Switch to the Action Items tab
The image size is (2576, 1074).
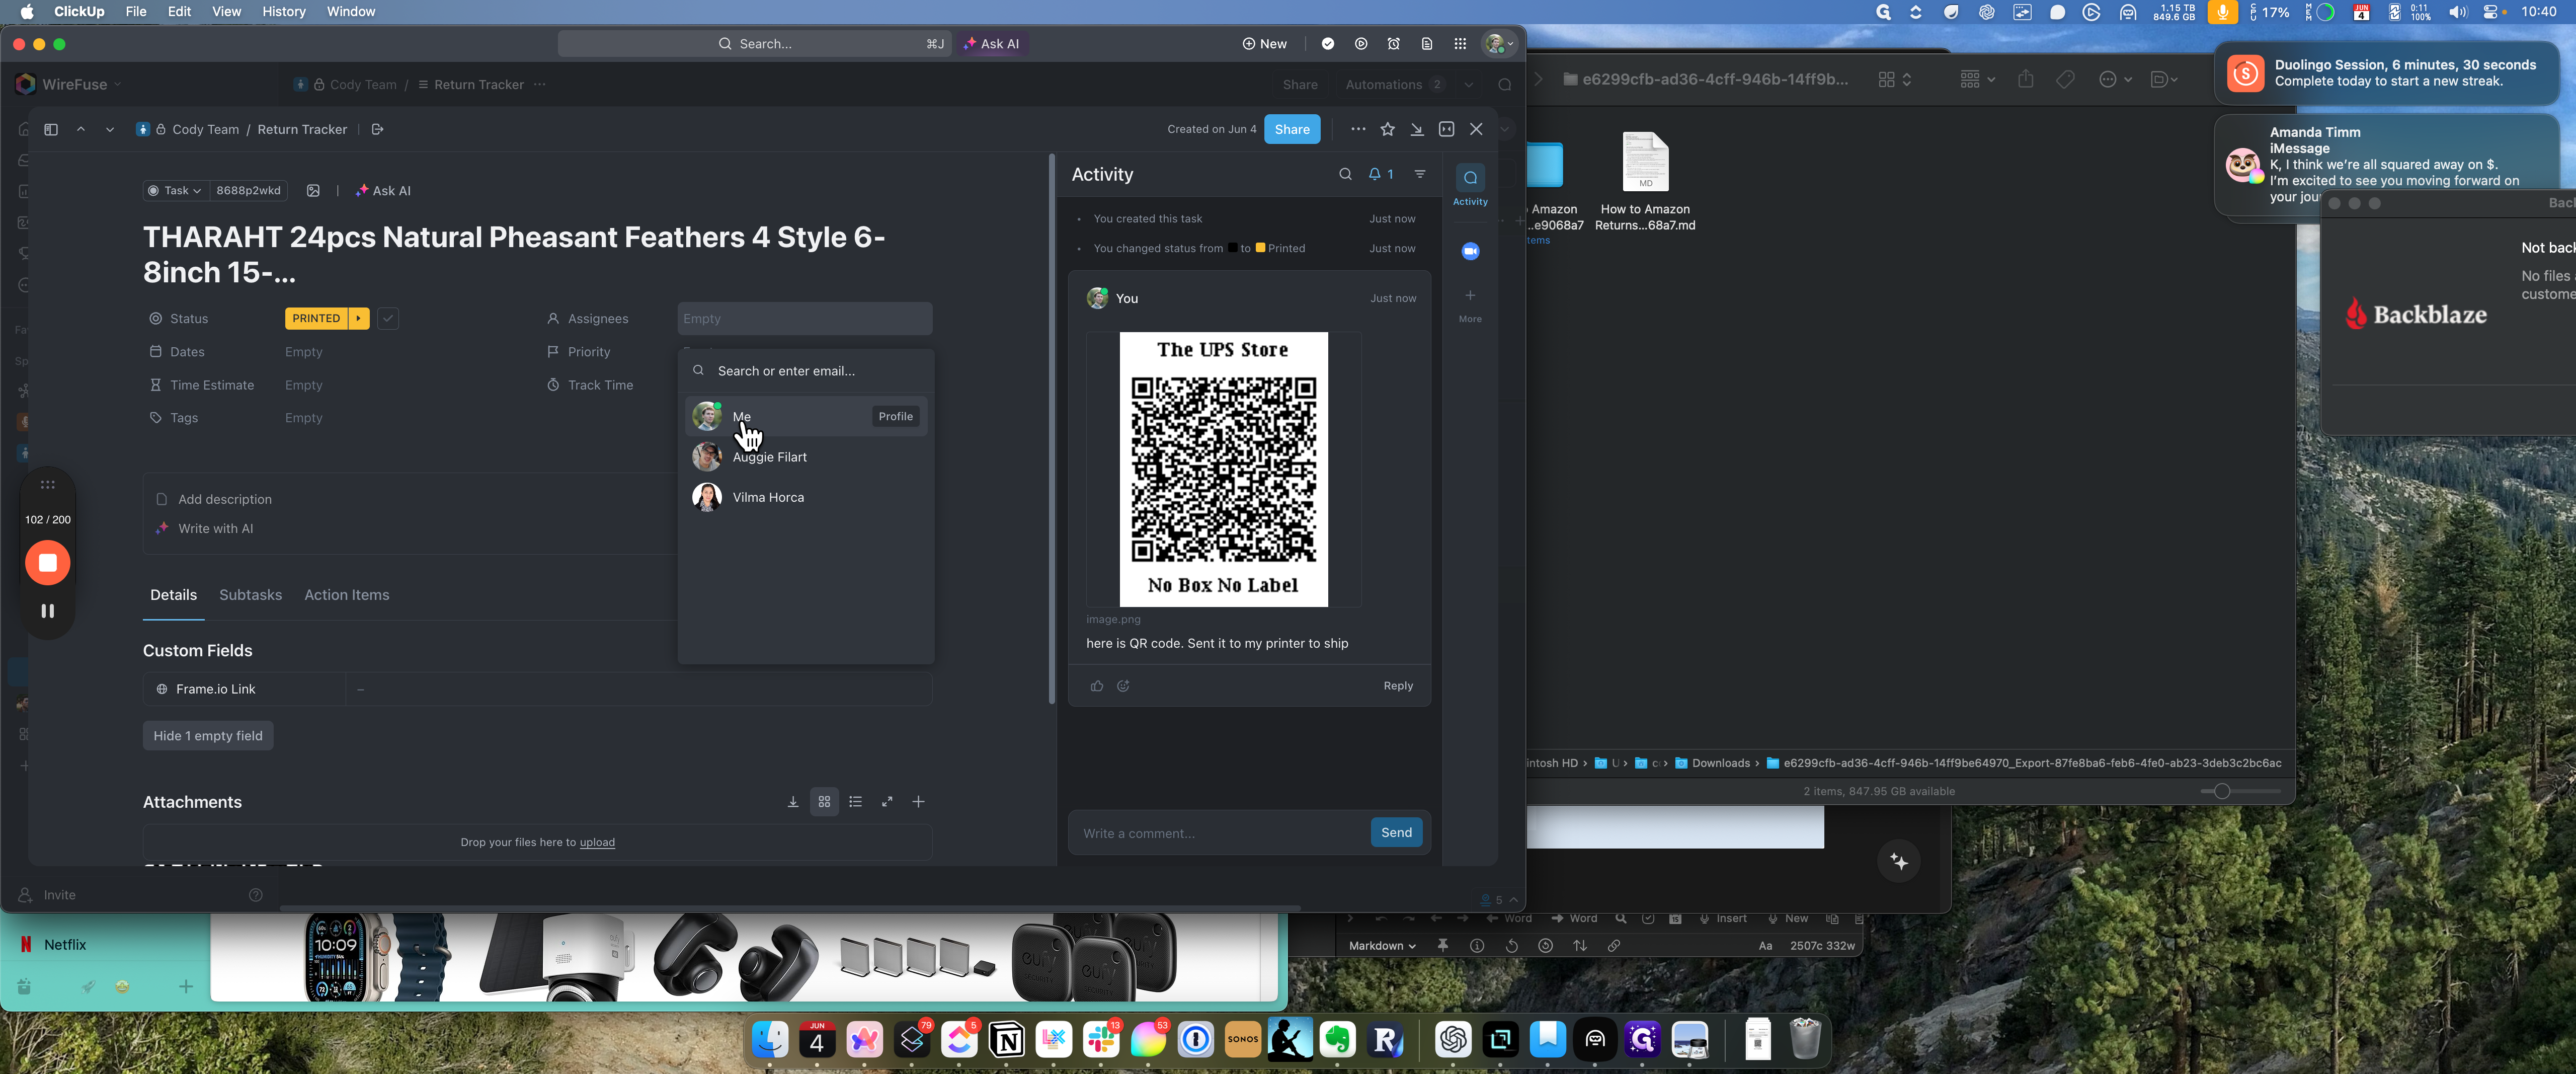[x=346, y=595]
